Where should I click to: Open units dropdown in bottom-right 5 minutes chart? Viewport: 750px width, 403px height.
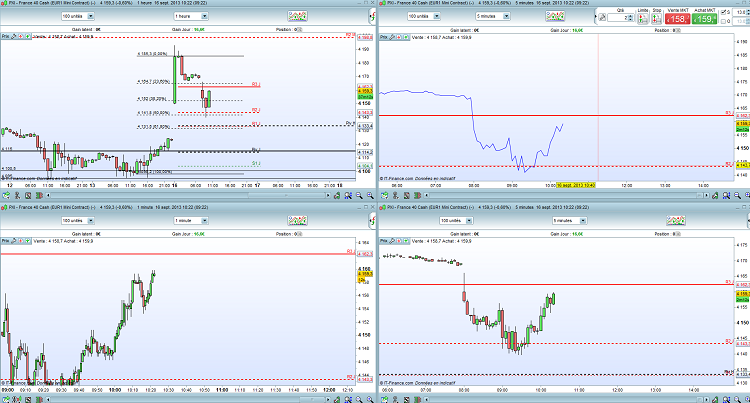(456, 221)
